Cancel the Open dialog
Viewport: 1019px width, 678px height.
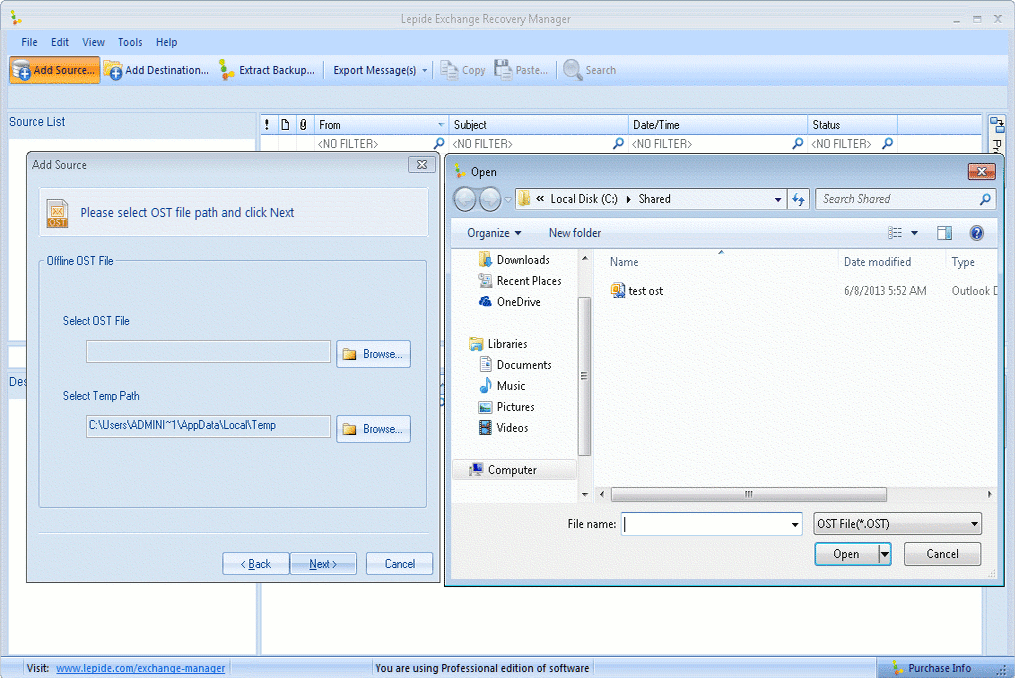pyautogui.click(x=942, y=554)
